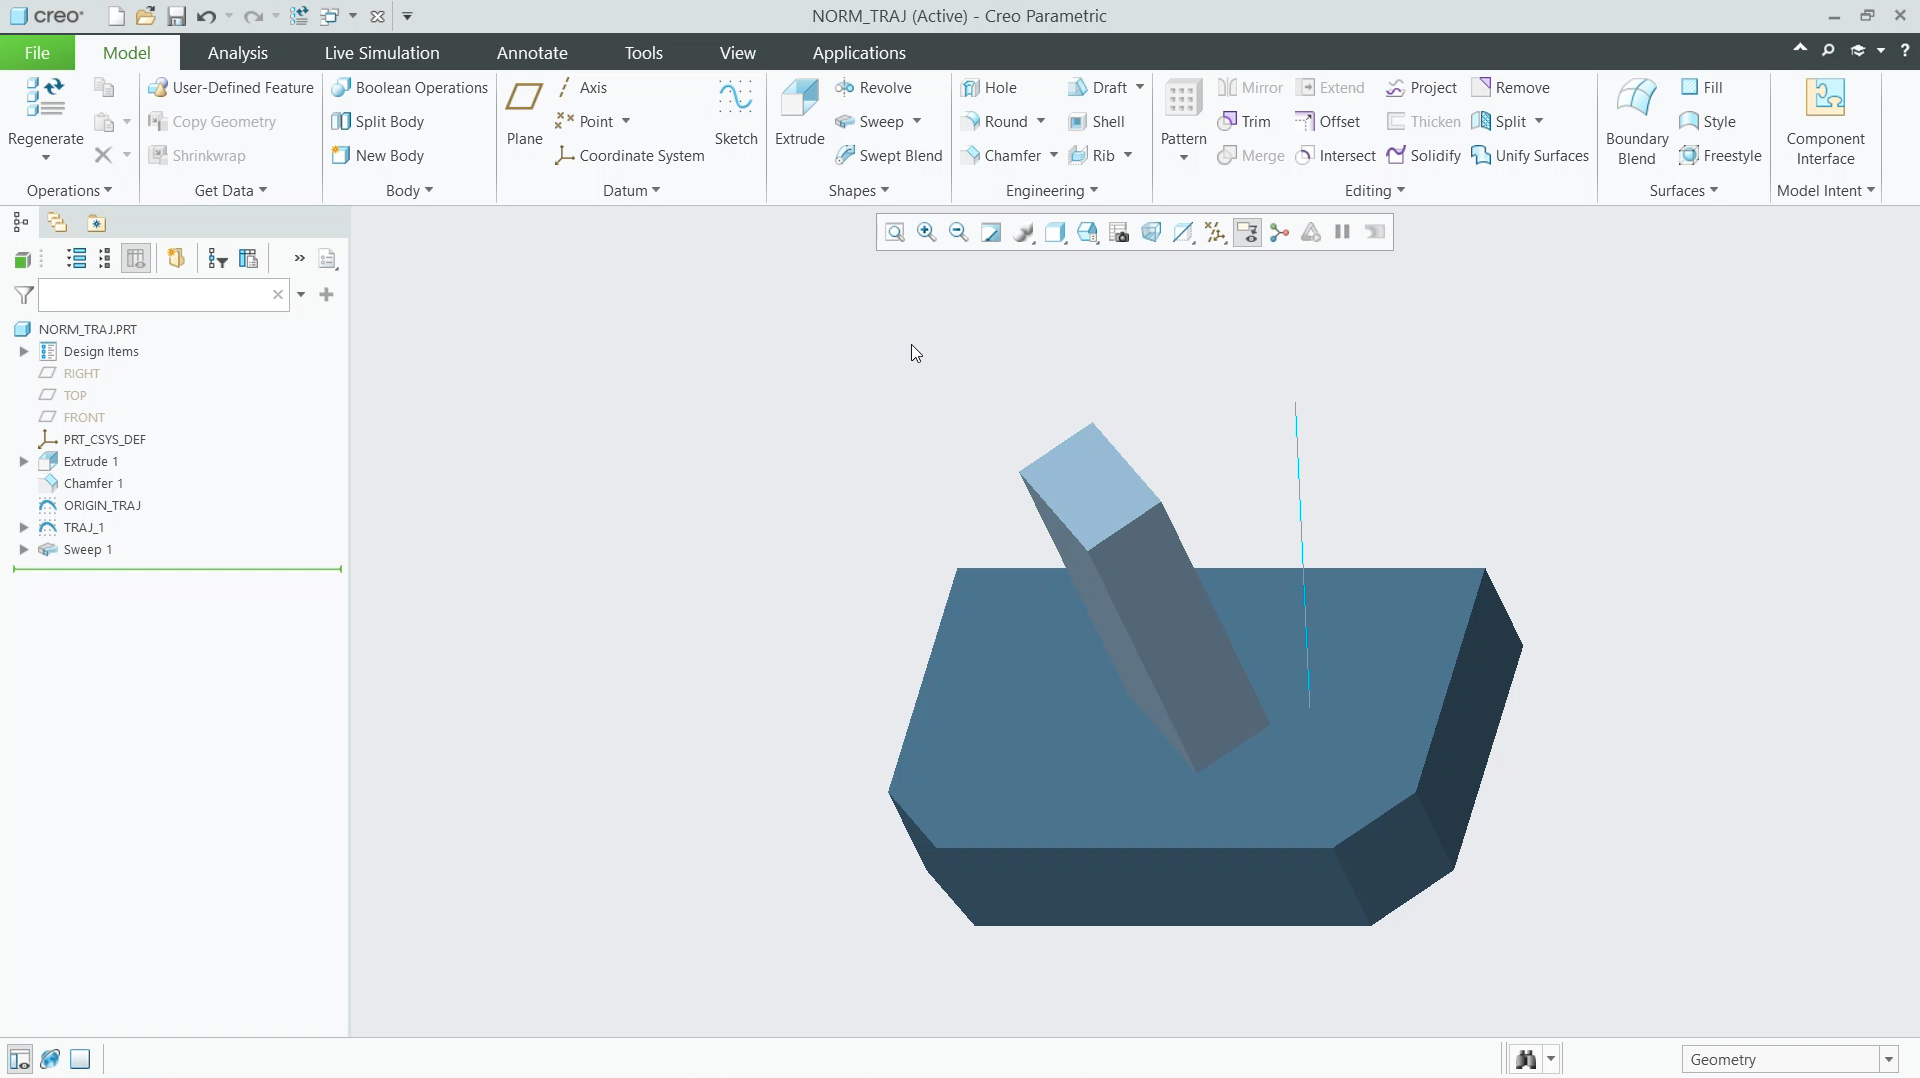Click the Zoom Out icon

[x=958, y=232]
